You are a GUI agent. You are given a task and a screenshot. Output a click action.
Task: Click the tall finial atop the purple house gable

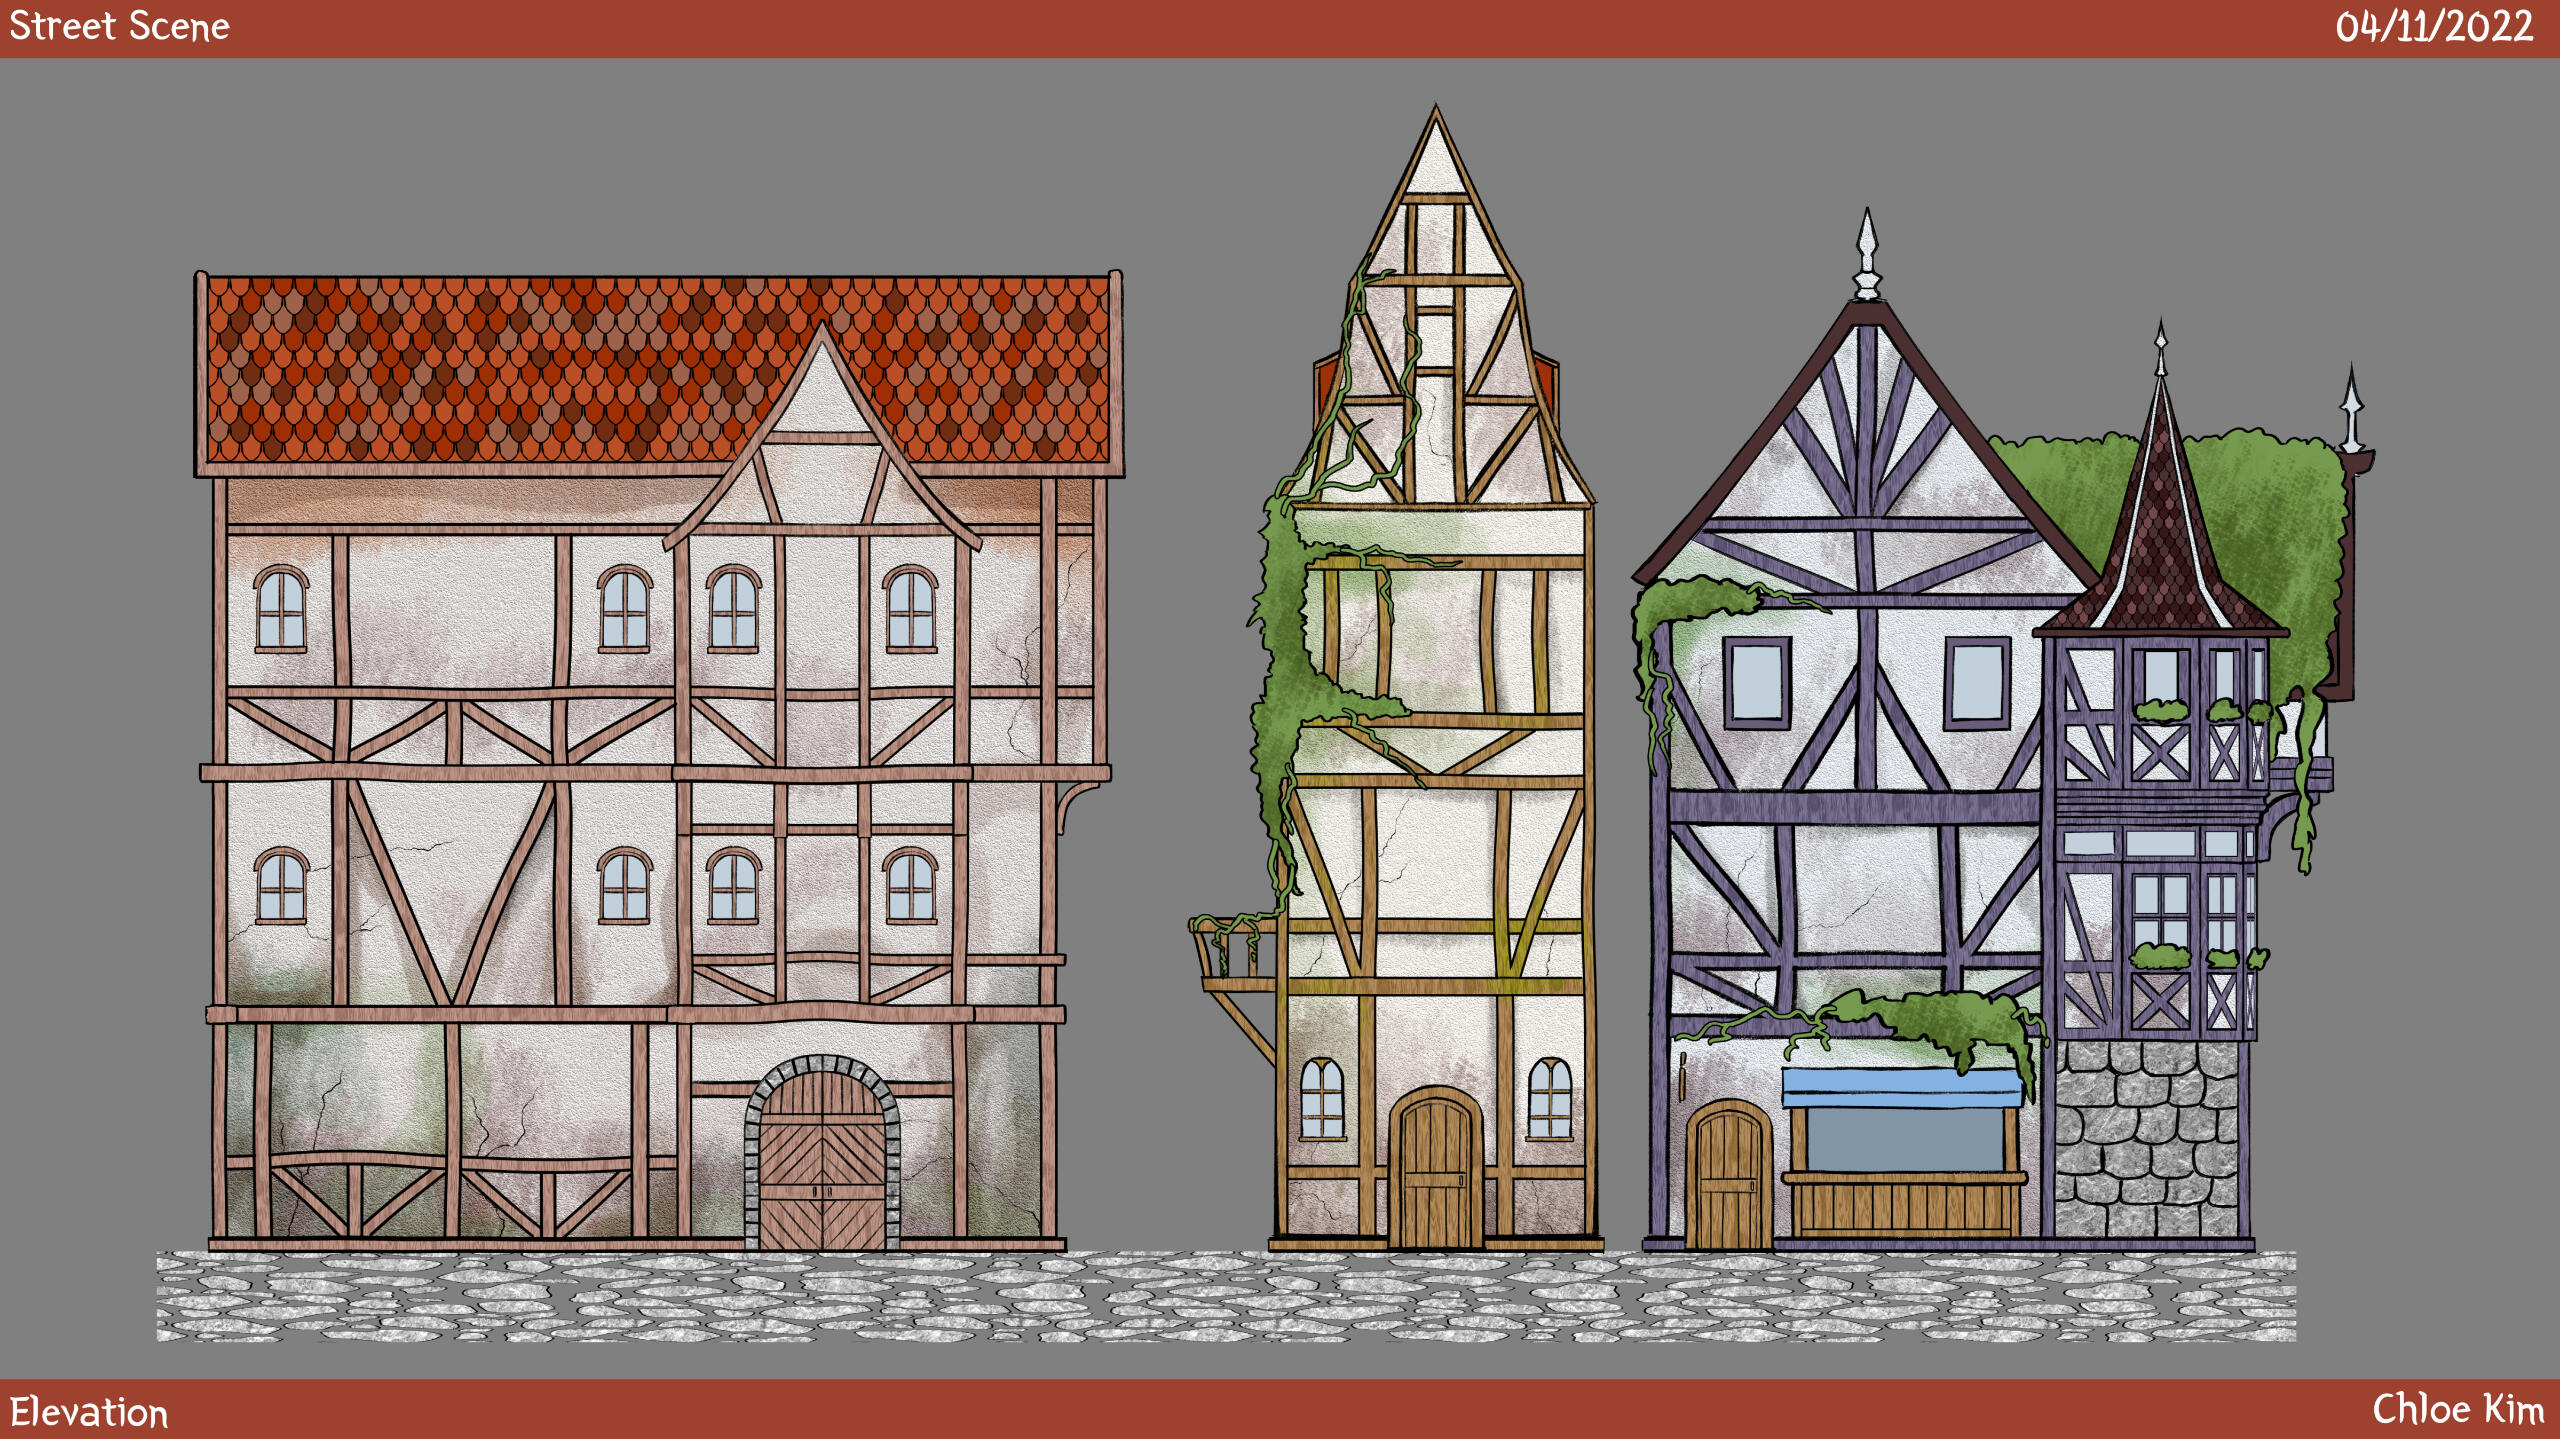[x=1866, y=255]
